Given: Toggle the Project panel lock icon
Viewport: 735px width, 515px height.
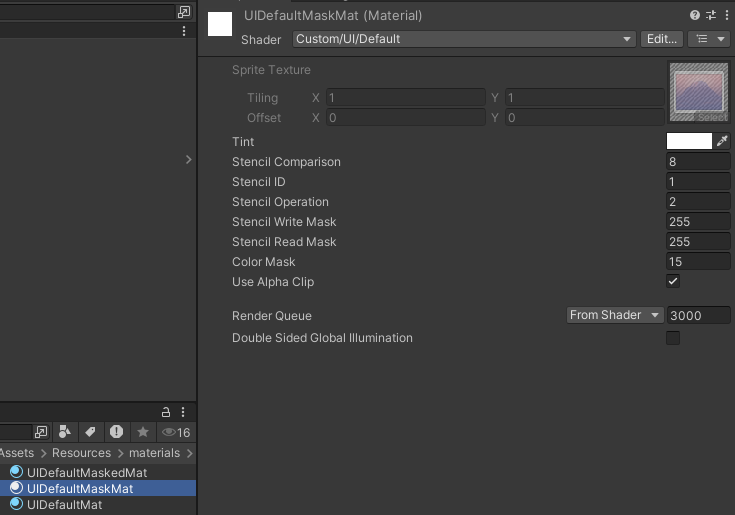Looking at the screenshot, I should tap(166, 412).
